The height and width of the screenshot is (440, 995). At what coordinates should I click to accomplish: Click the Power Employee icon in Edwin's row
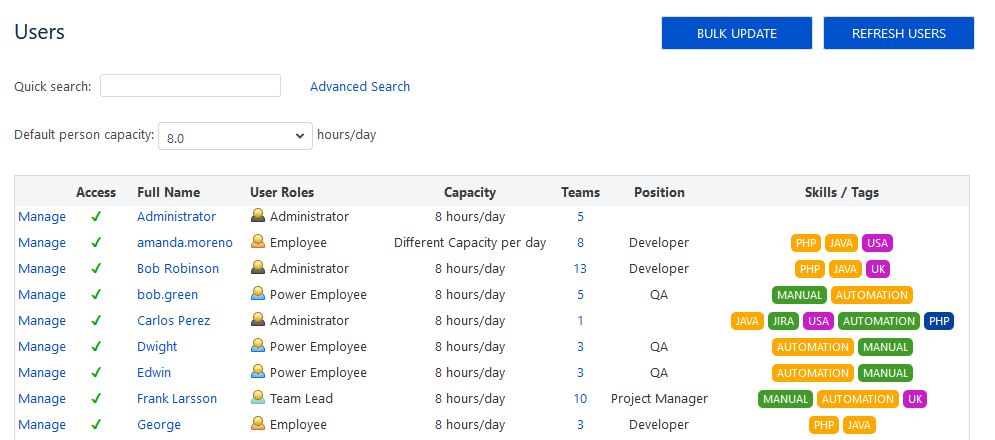point(258,372)
